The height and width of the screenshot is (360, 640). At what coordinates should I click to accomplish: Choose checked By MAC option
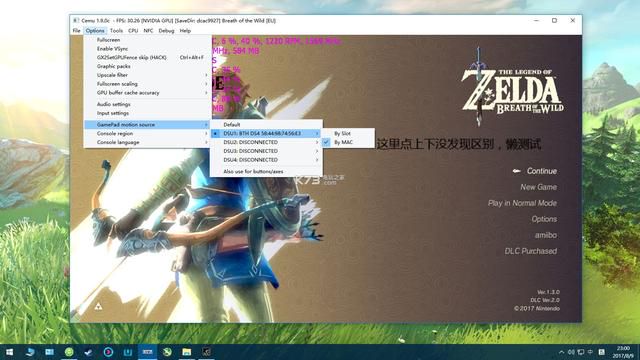tap(348, 142)
